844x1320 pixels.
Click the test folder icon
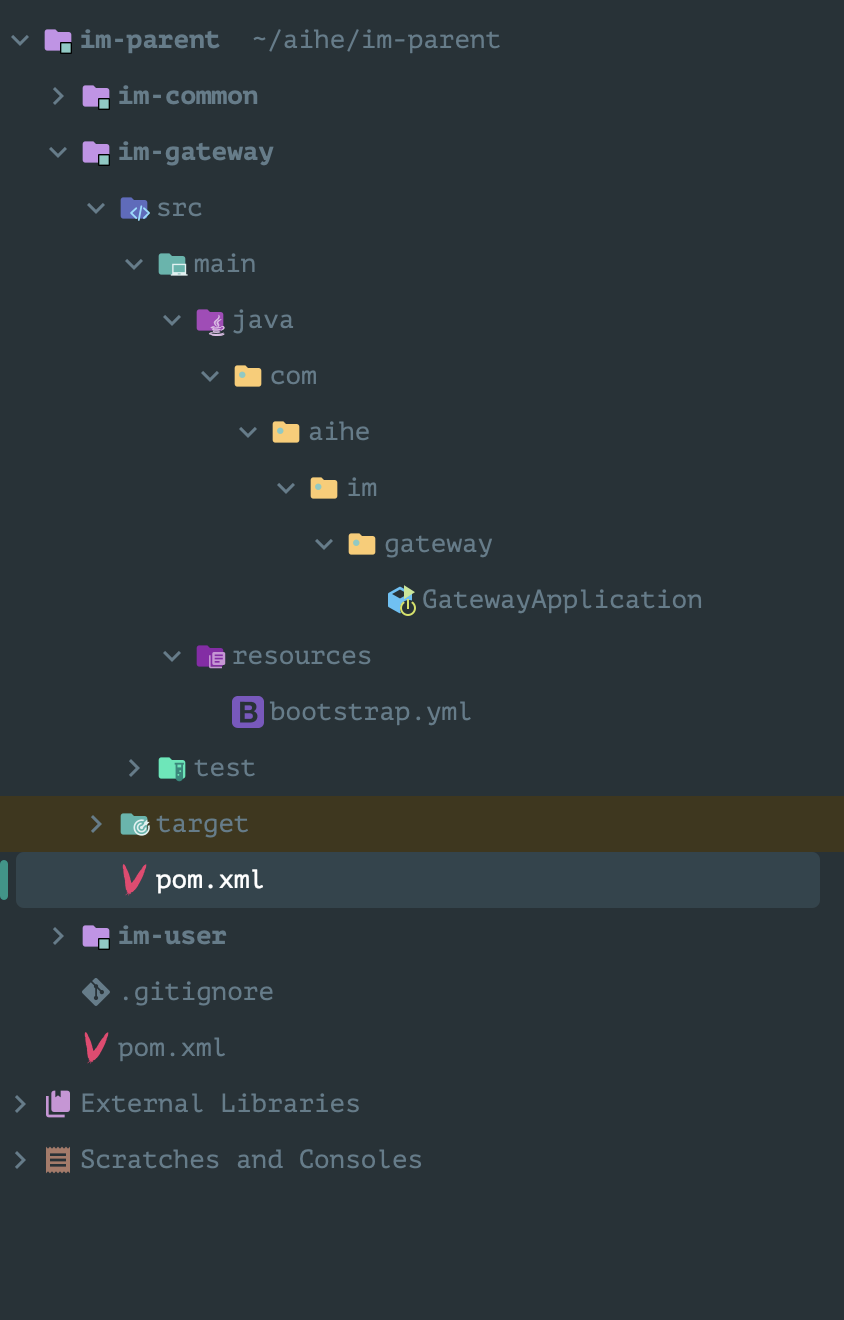pos(173,768)
